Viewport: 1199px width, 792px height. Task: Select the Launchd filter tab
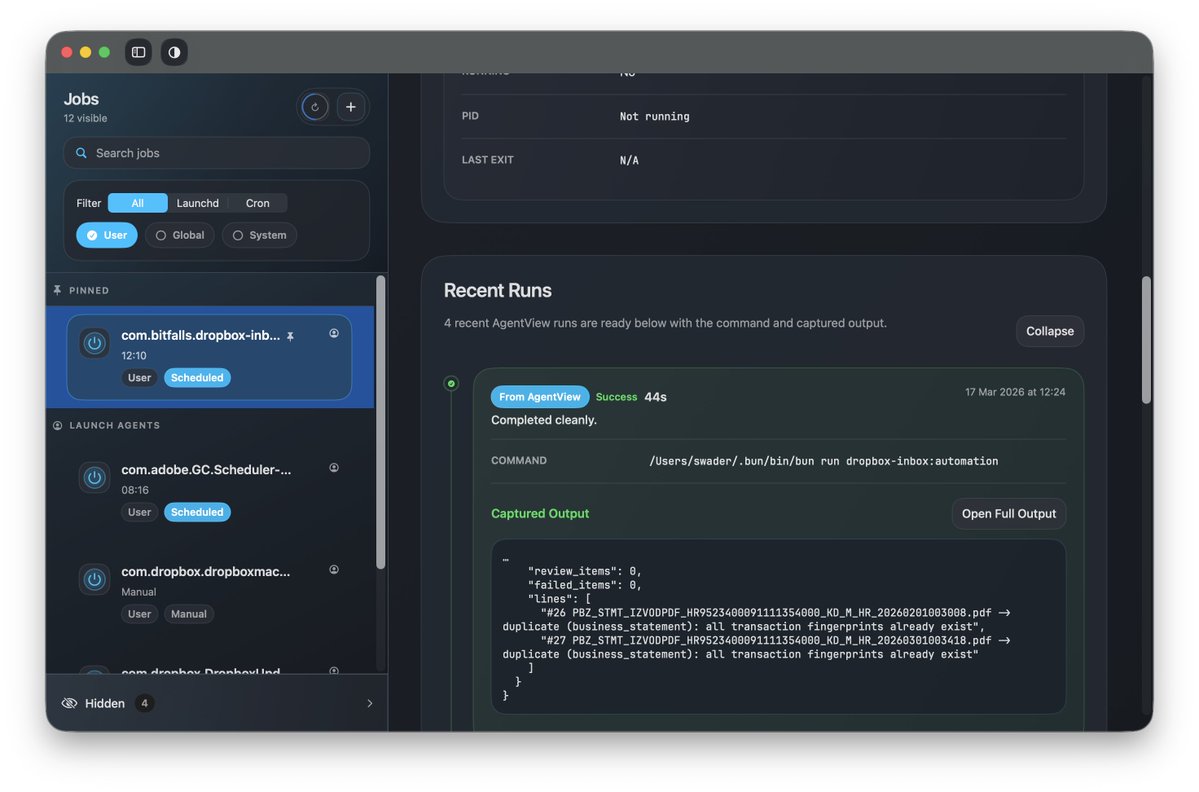[197, 203]
